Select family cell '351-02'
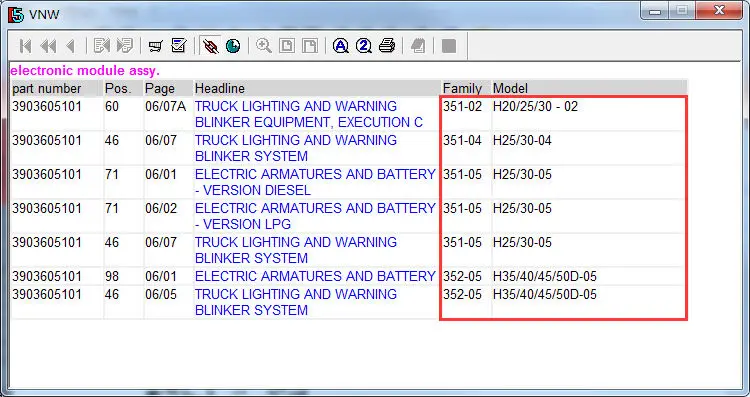Image resolution: width=750 pixels, height=397 pixels. click(x=462, y=106)
